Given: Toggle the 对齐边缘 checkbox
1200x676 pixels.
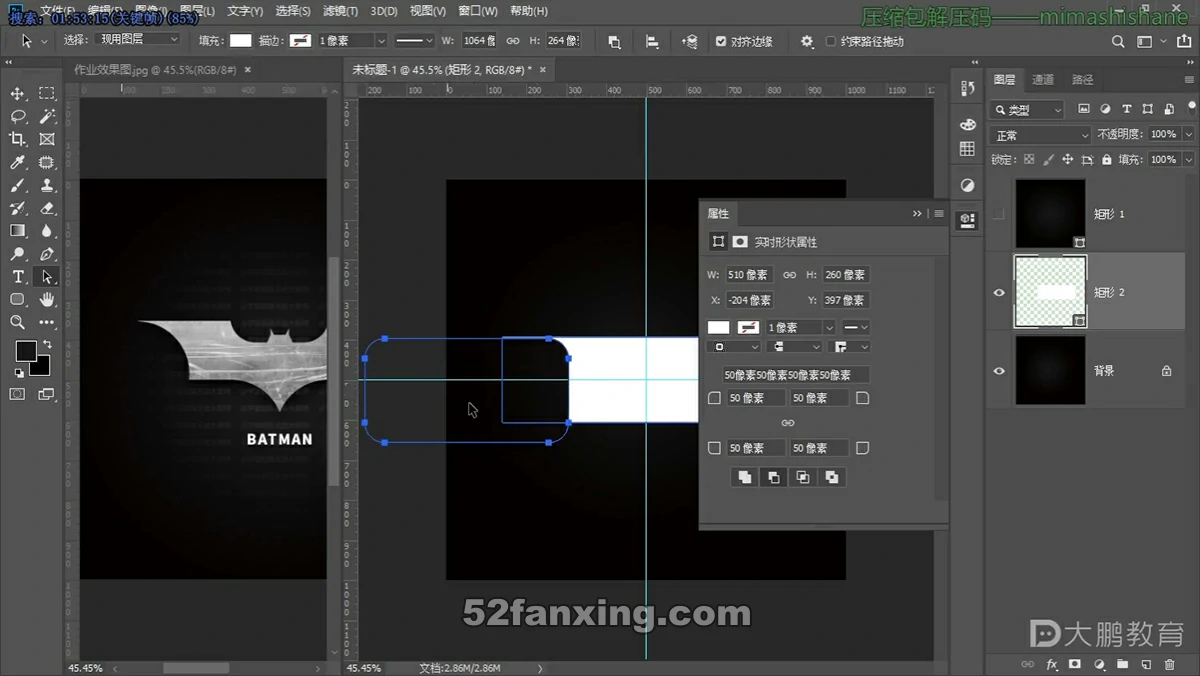Looking at the screenshot, I should coord(721,42).
